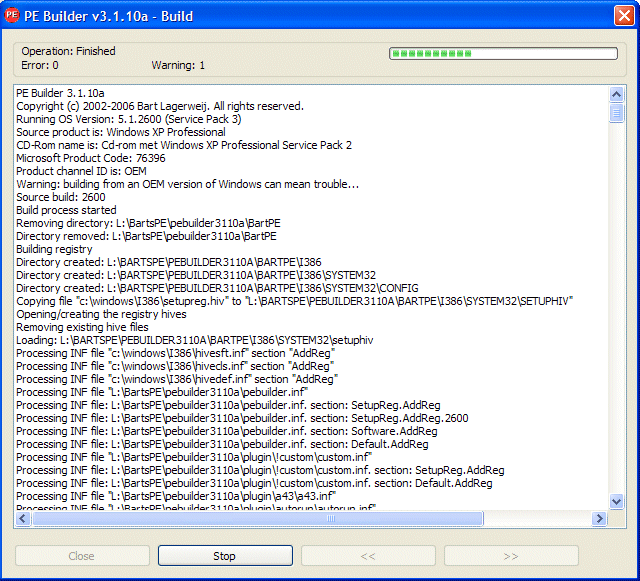Select 'Opening/creating the registry hives' line

tap(101, 314)
